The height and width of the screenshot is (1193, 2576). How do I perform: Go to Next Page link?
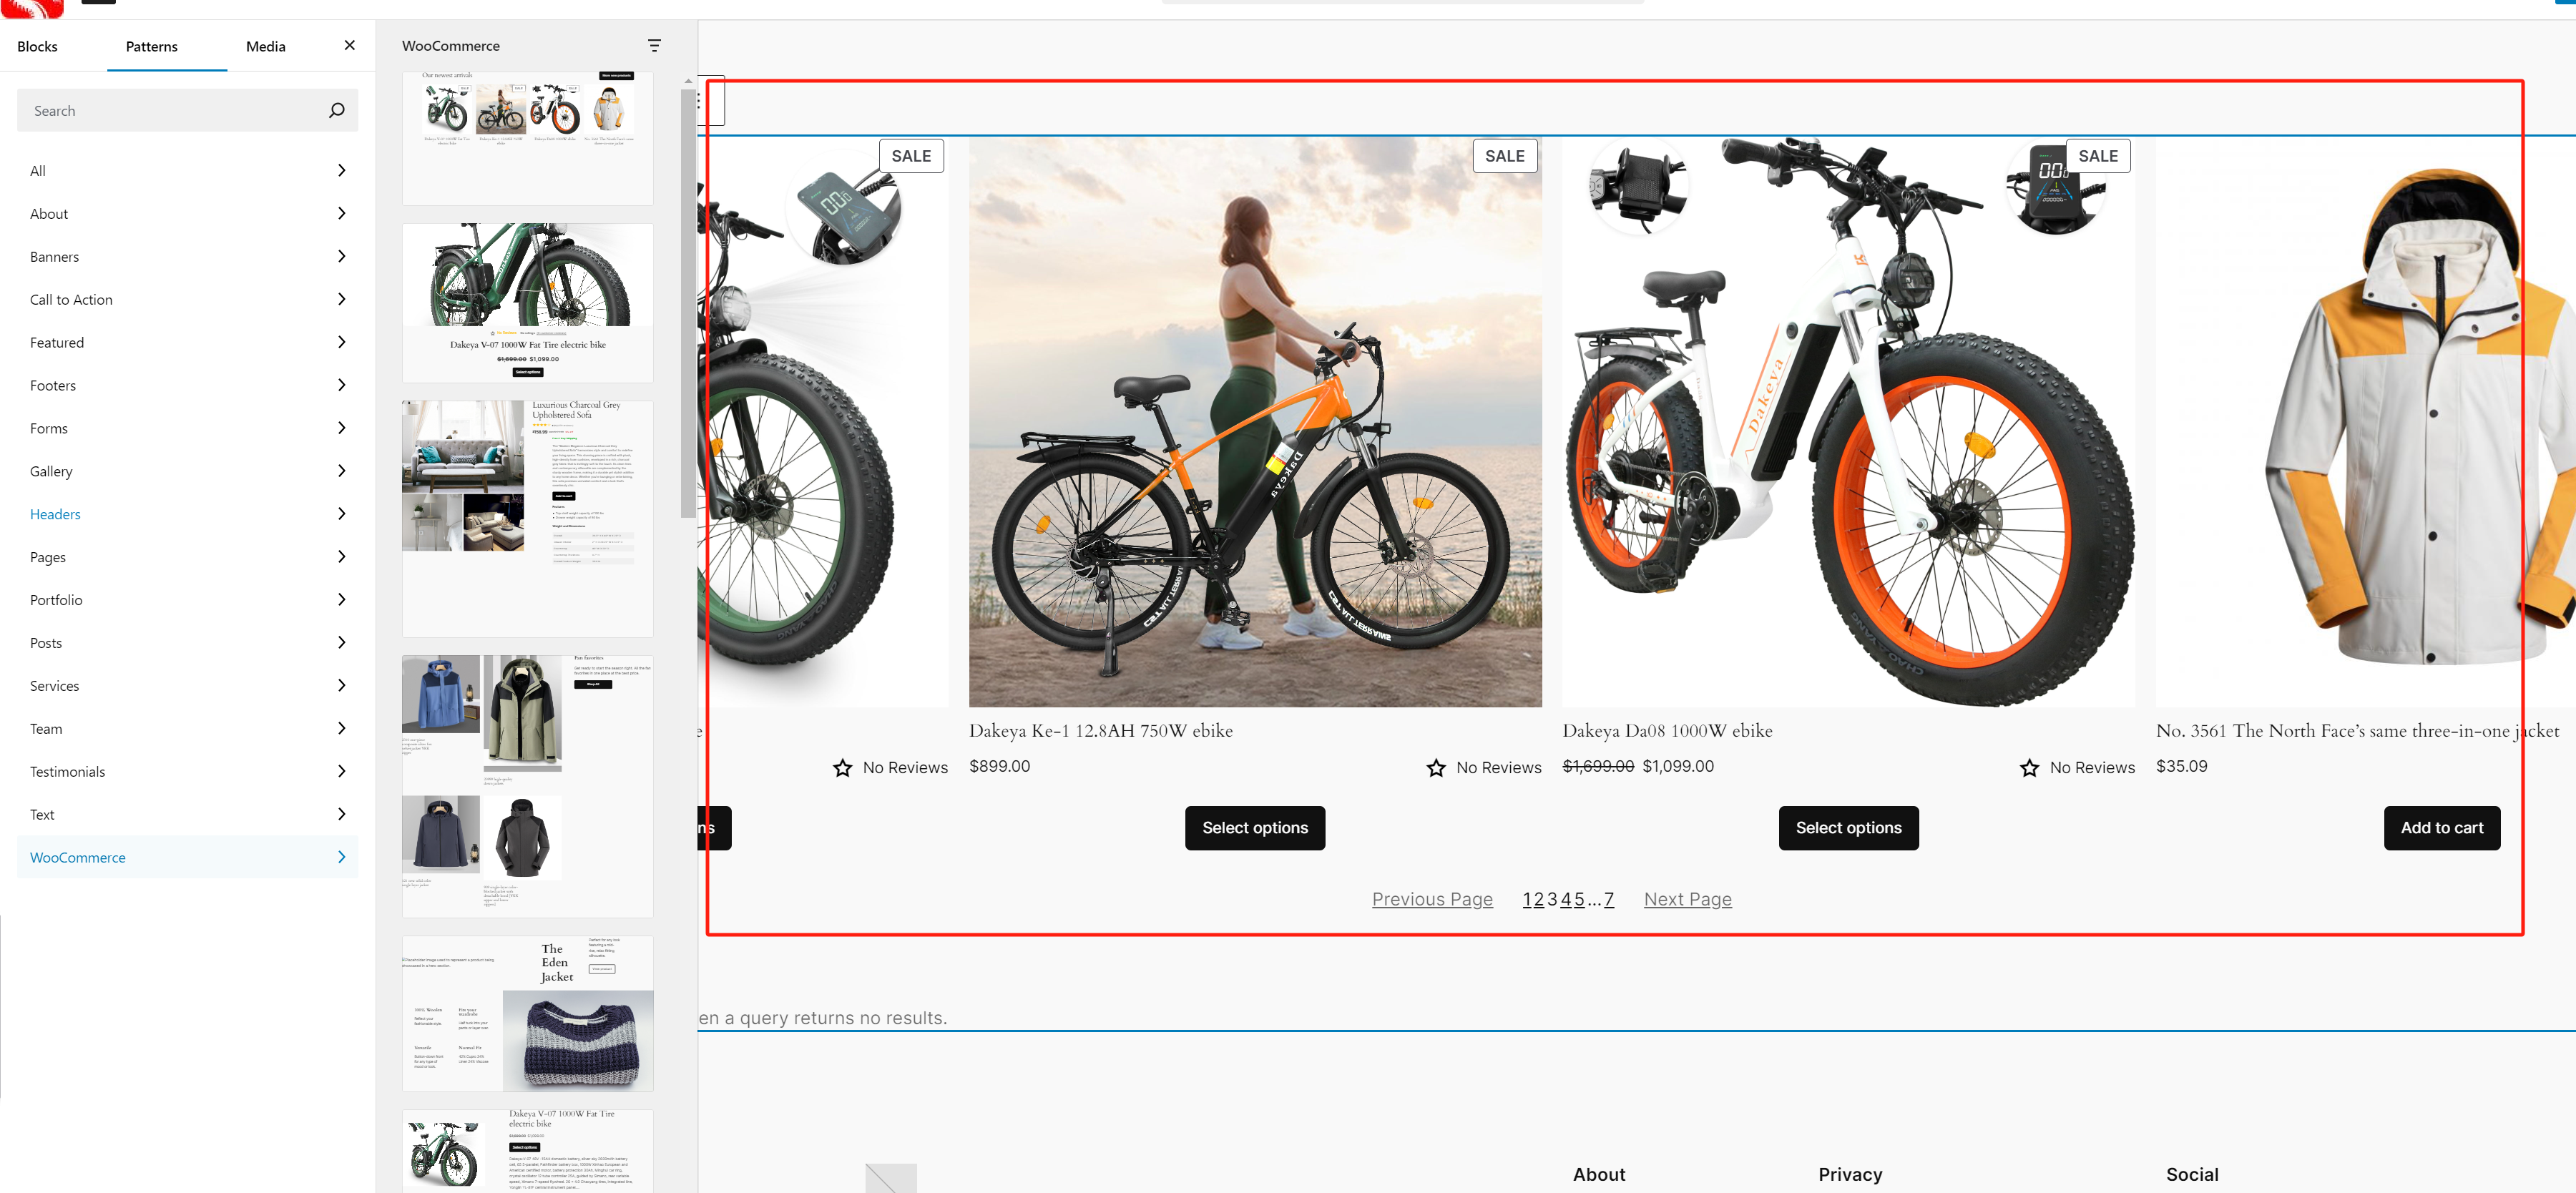[1687, 899]
